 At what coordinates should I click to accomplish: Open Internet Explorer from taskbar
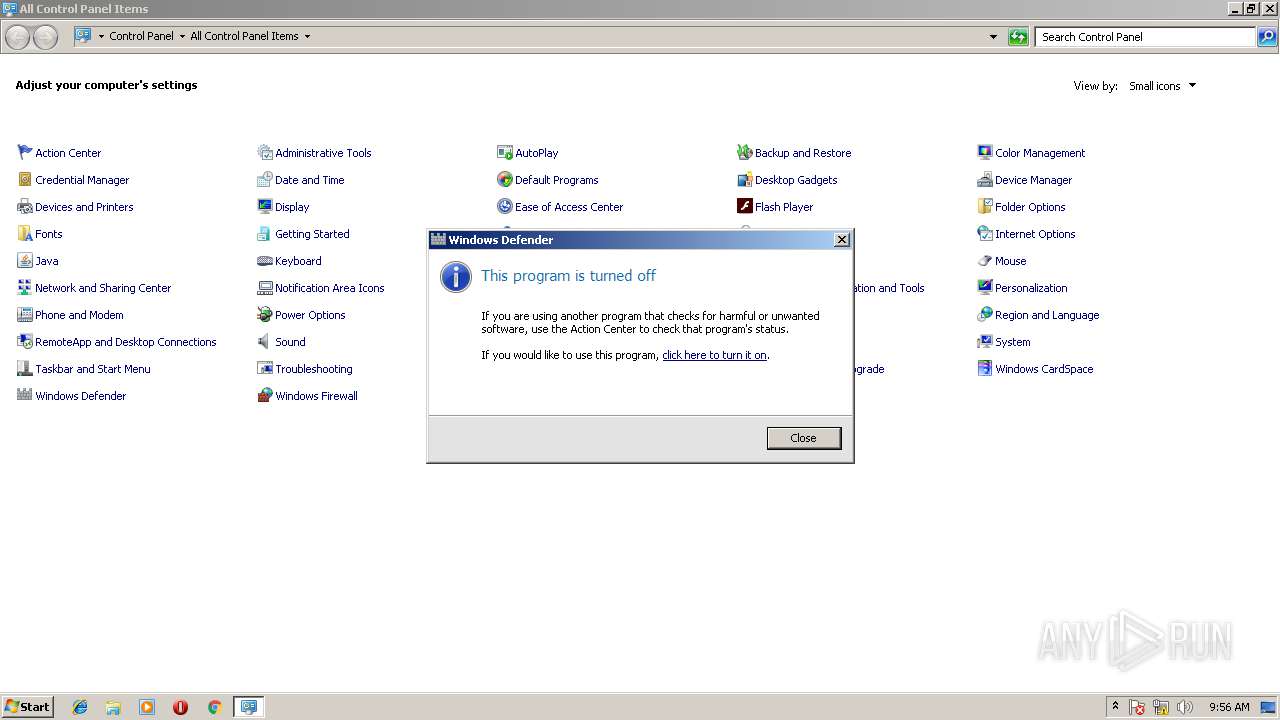(80, 707)
